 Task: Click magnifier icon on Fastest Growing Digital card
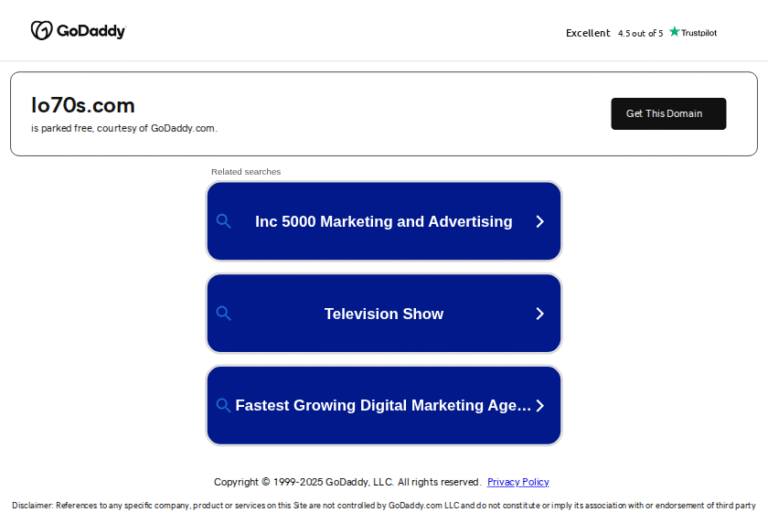224,405
